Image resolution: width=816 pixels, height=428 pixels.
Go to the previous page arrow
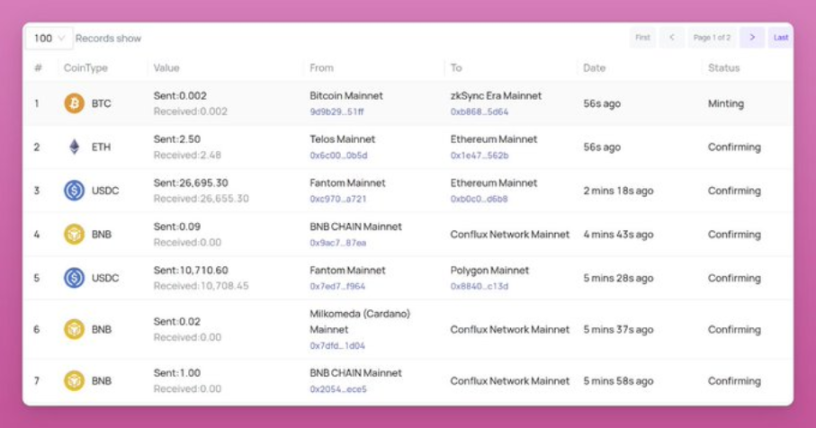(x=671, y=37)
